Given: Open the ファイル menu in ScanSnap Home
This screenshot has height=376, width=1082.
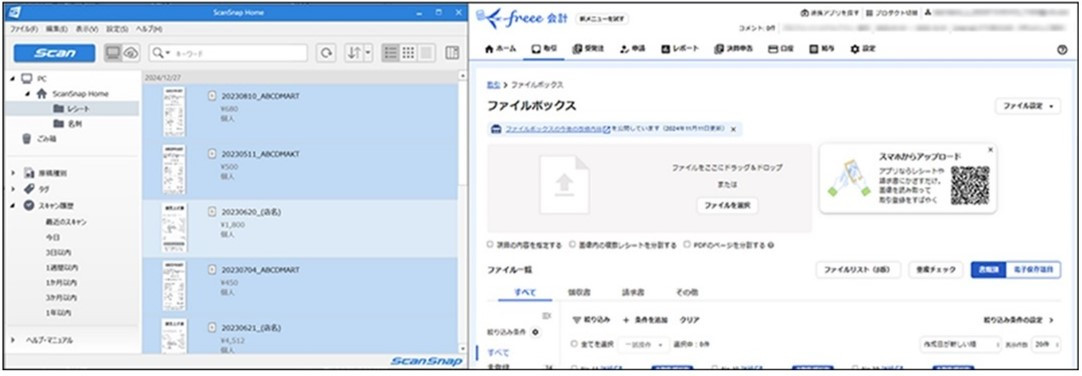Looking at the screenshot, I should 23,29.
